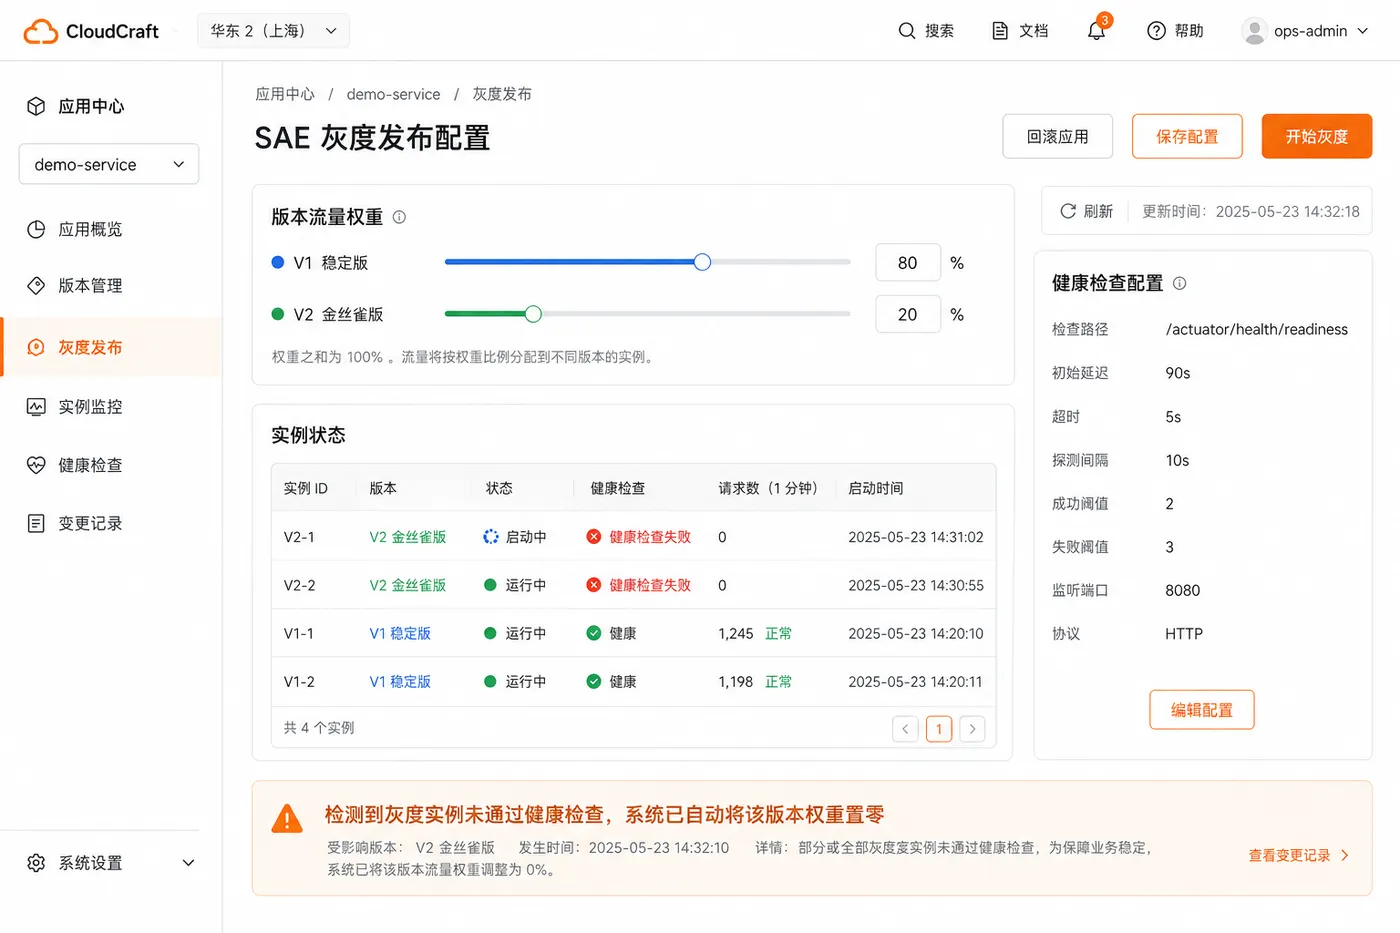Click the help question-mark icon

[x=1156, y=31]
